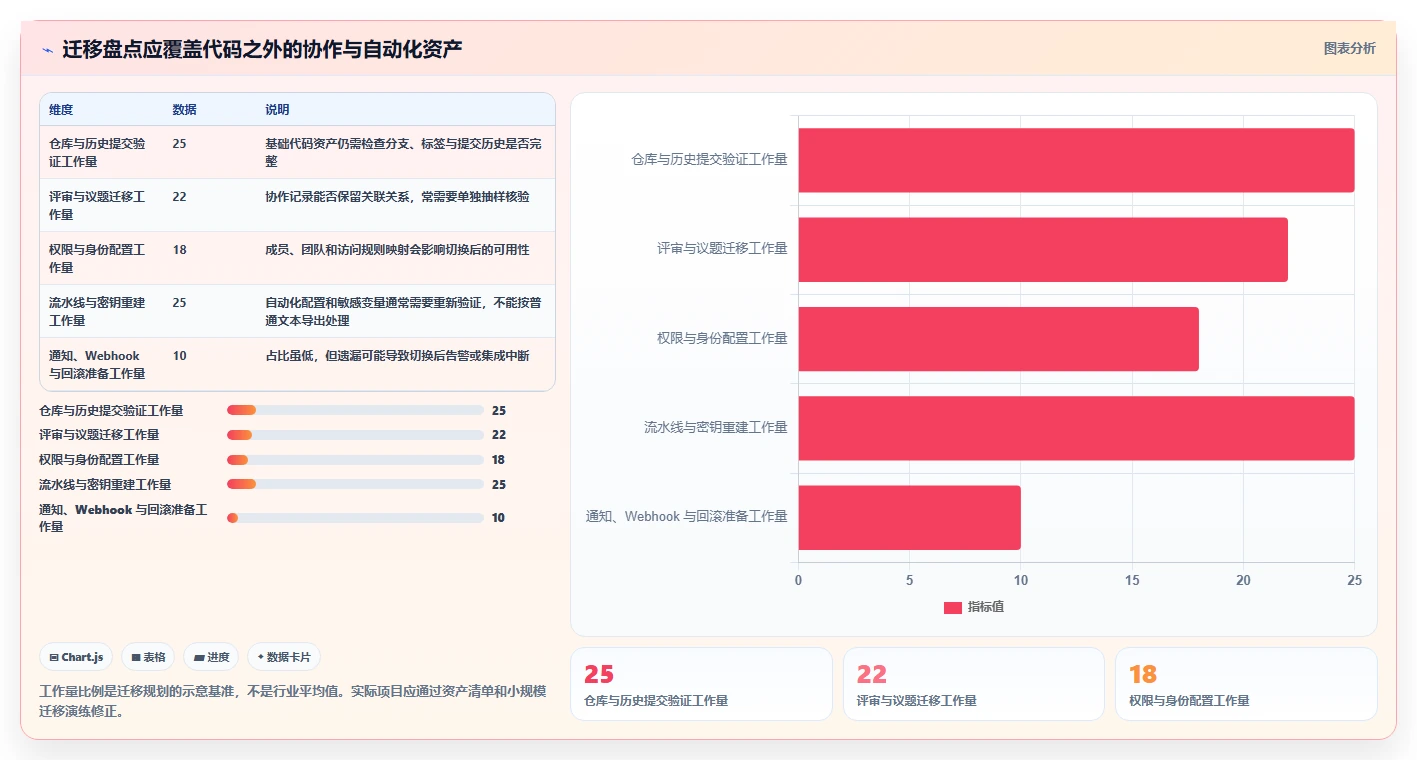
Task: Click the 通知、Webhook 与回滚准备工作量 progress bar
Action: (355, 518)
